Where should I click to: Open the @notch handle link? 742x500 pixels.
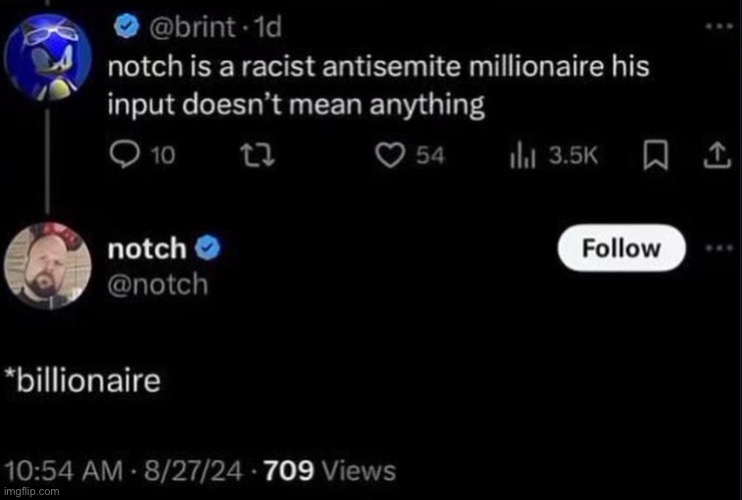click(158, 284)
